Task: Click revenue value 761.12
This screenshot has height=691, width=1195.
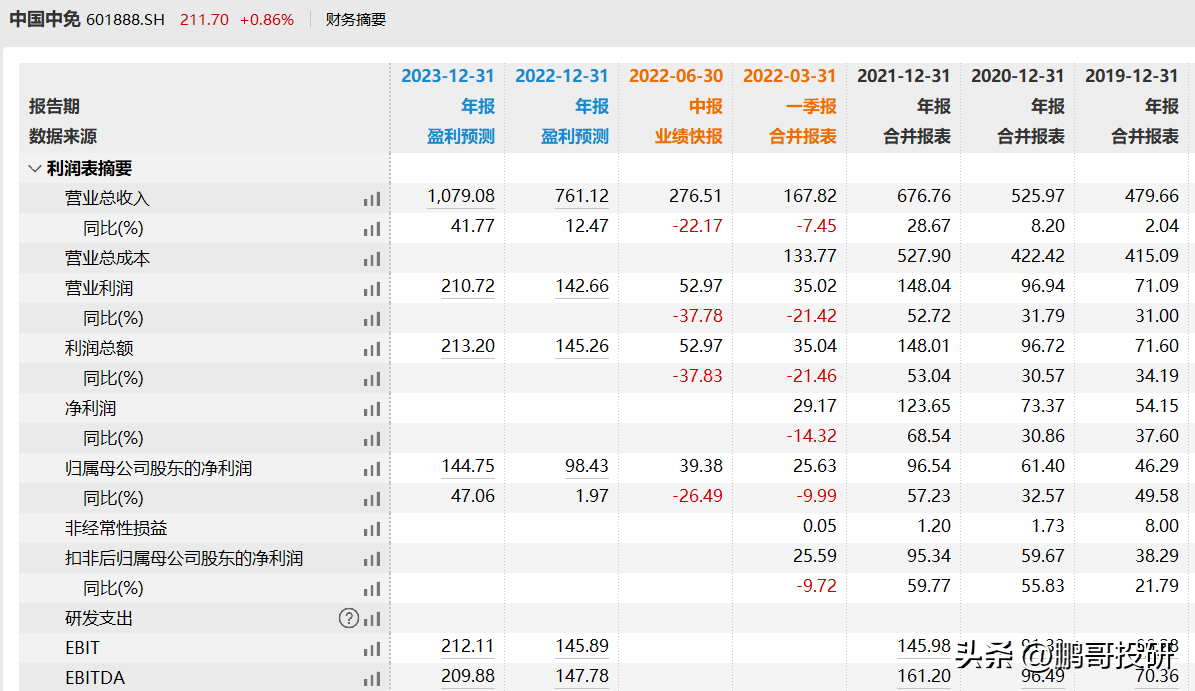Action: 582,197
